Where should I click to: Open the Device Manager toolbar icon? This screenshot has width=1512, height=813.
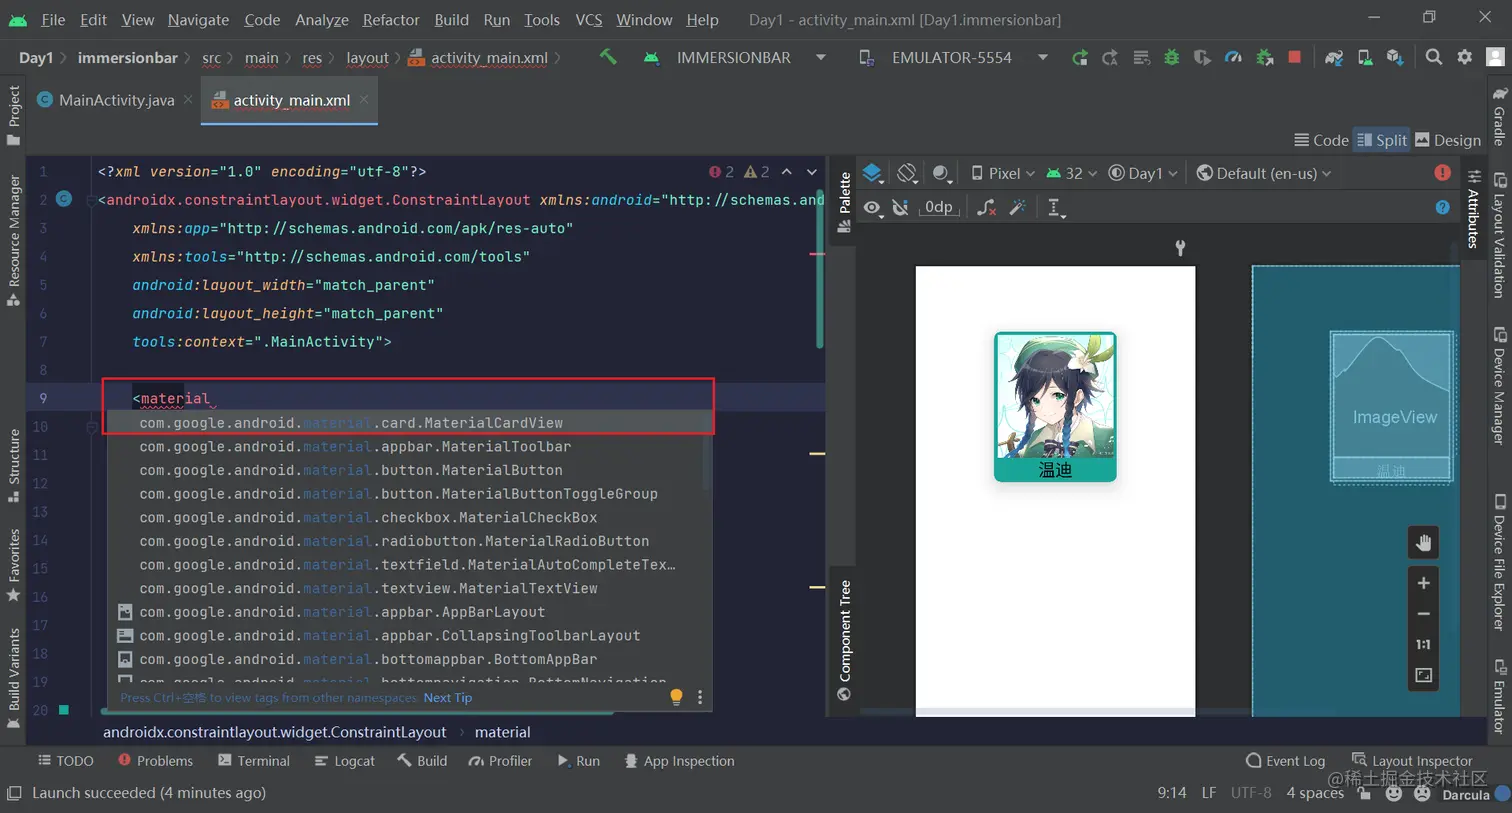click(x=1365, y=58)
